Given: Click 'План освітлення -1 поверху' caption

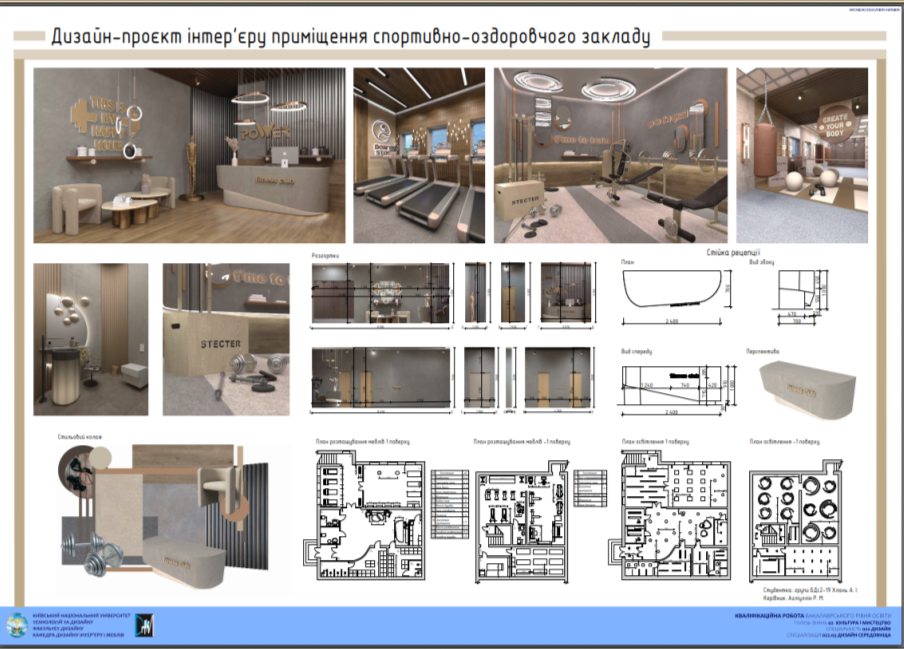Looking at the screenshot, I should (785, 442).
